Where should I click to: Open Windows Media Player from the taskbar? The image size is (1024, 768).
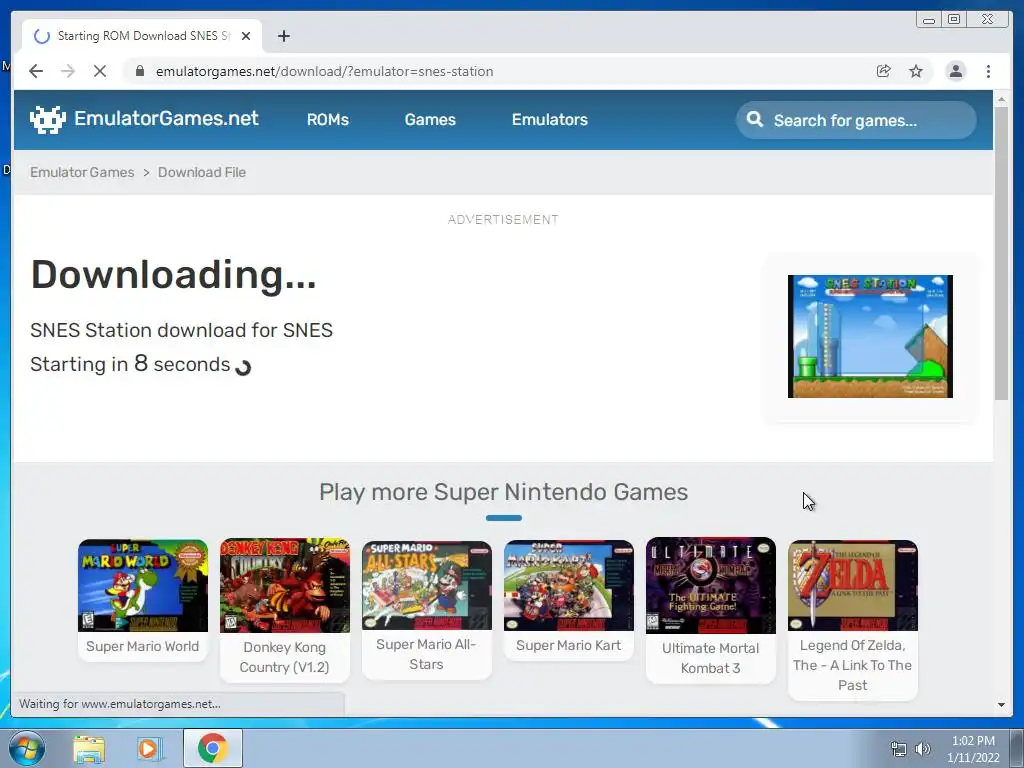(149, 749)
